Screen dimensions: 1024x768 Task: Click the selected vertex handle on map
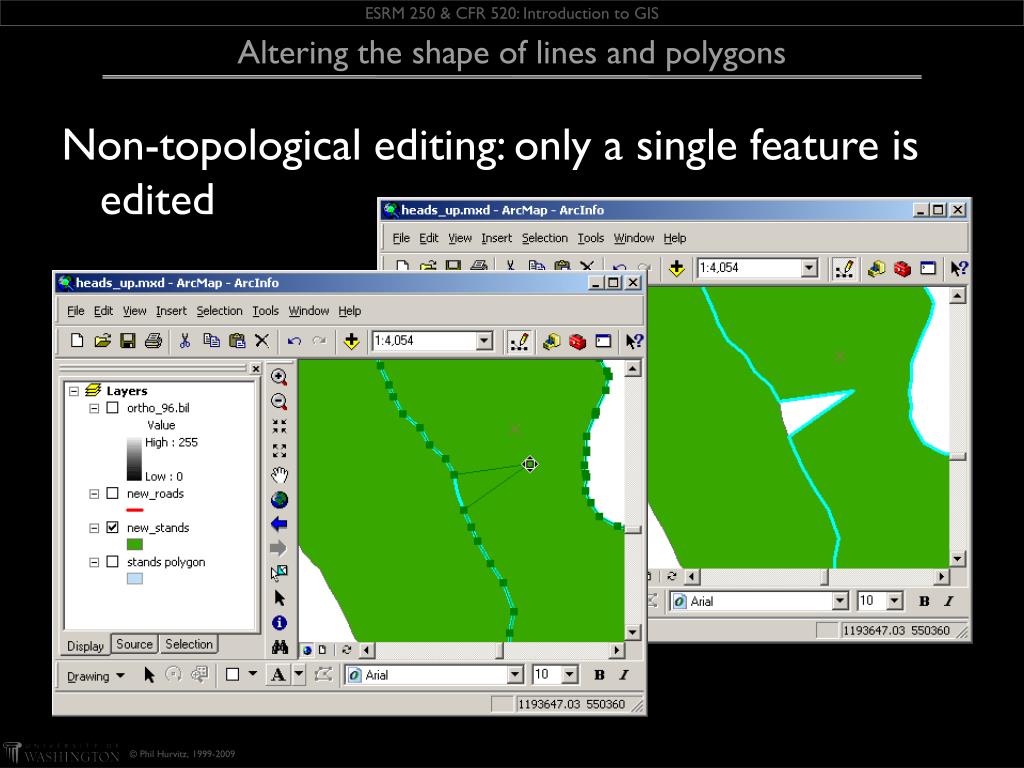[x=530, y=464]
